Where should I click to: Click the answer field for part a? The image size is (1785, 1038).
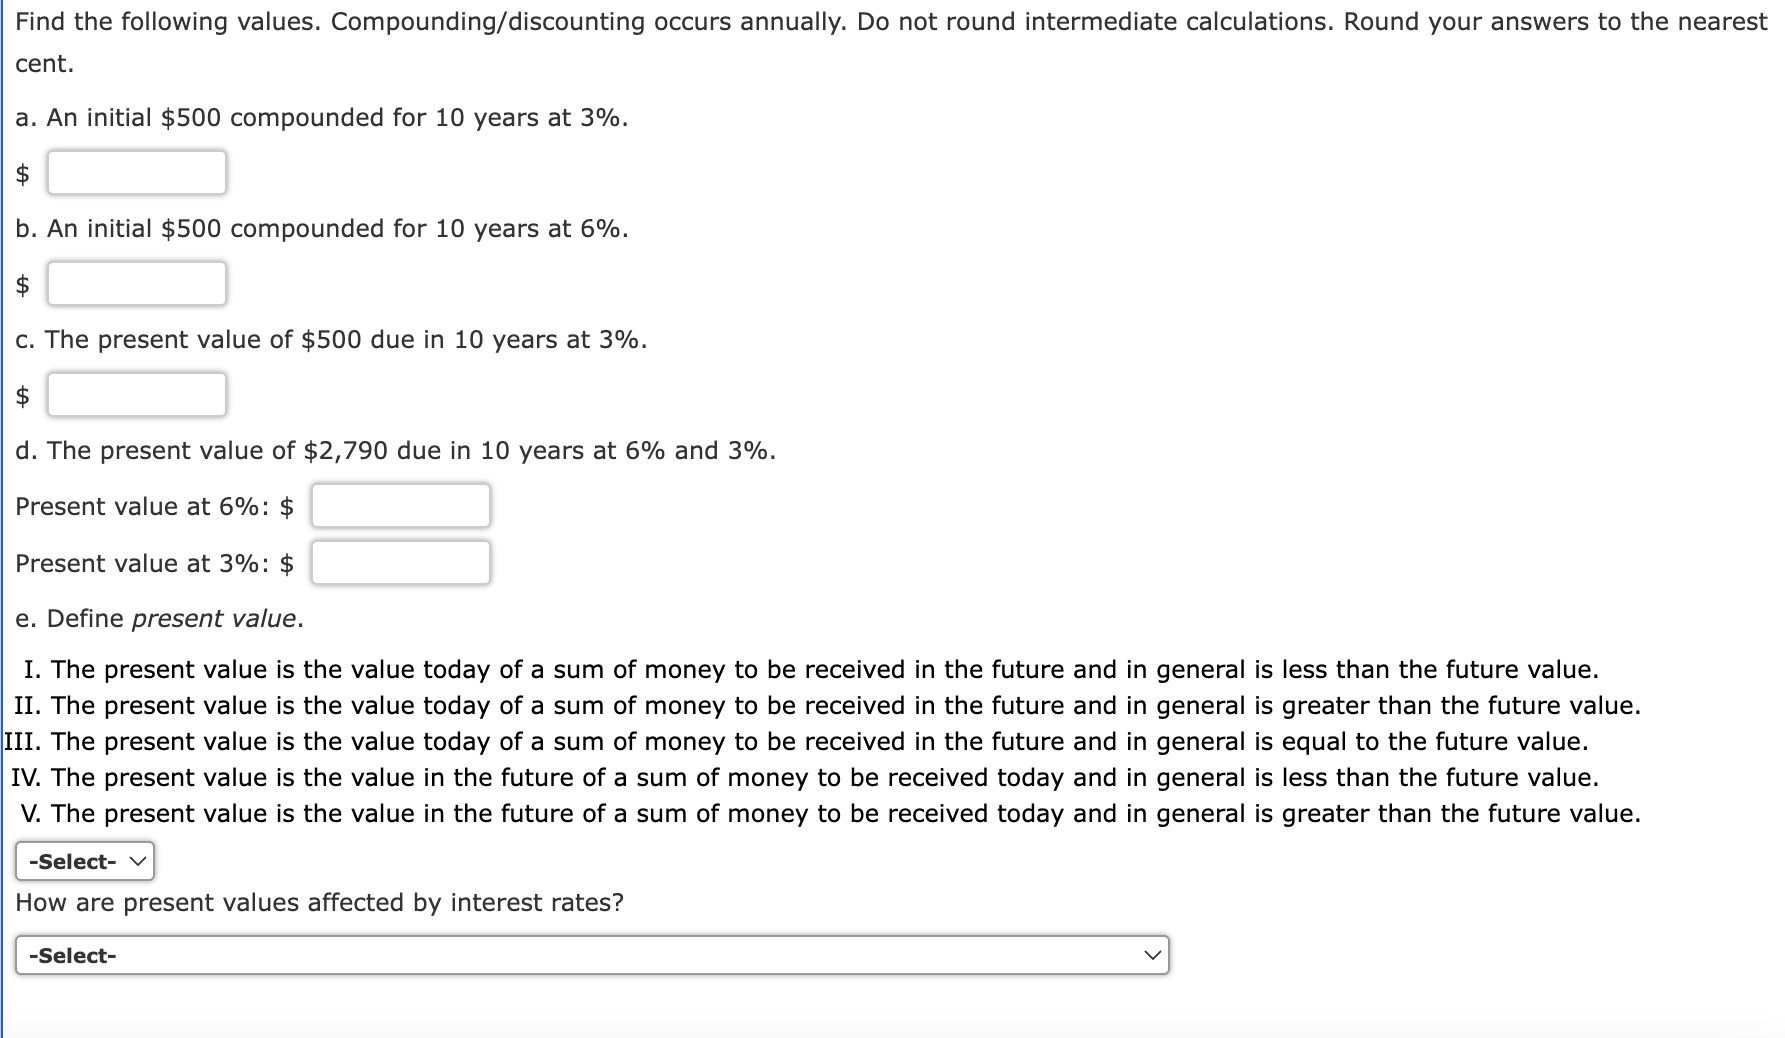tap(136, 172)
